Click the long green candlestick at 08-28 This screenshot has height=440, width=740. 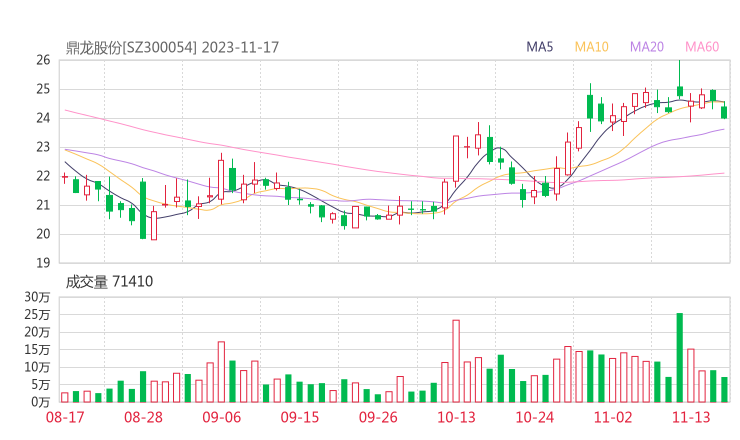pyautogui.click(x=143, y=209)
